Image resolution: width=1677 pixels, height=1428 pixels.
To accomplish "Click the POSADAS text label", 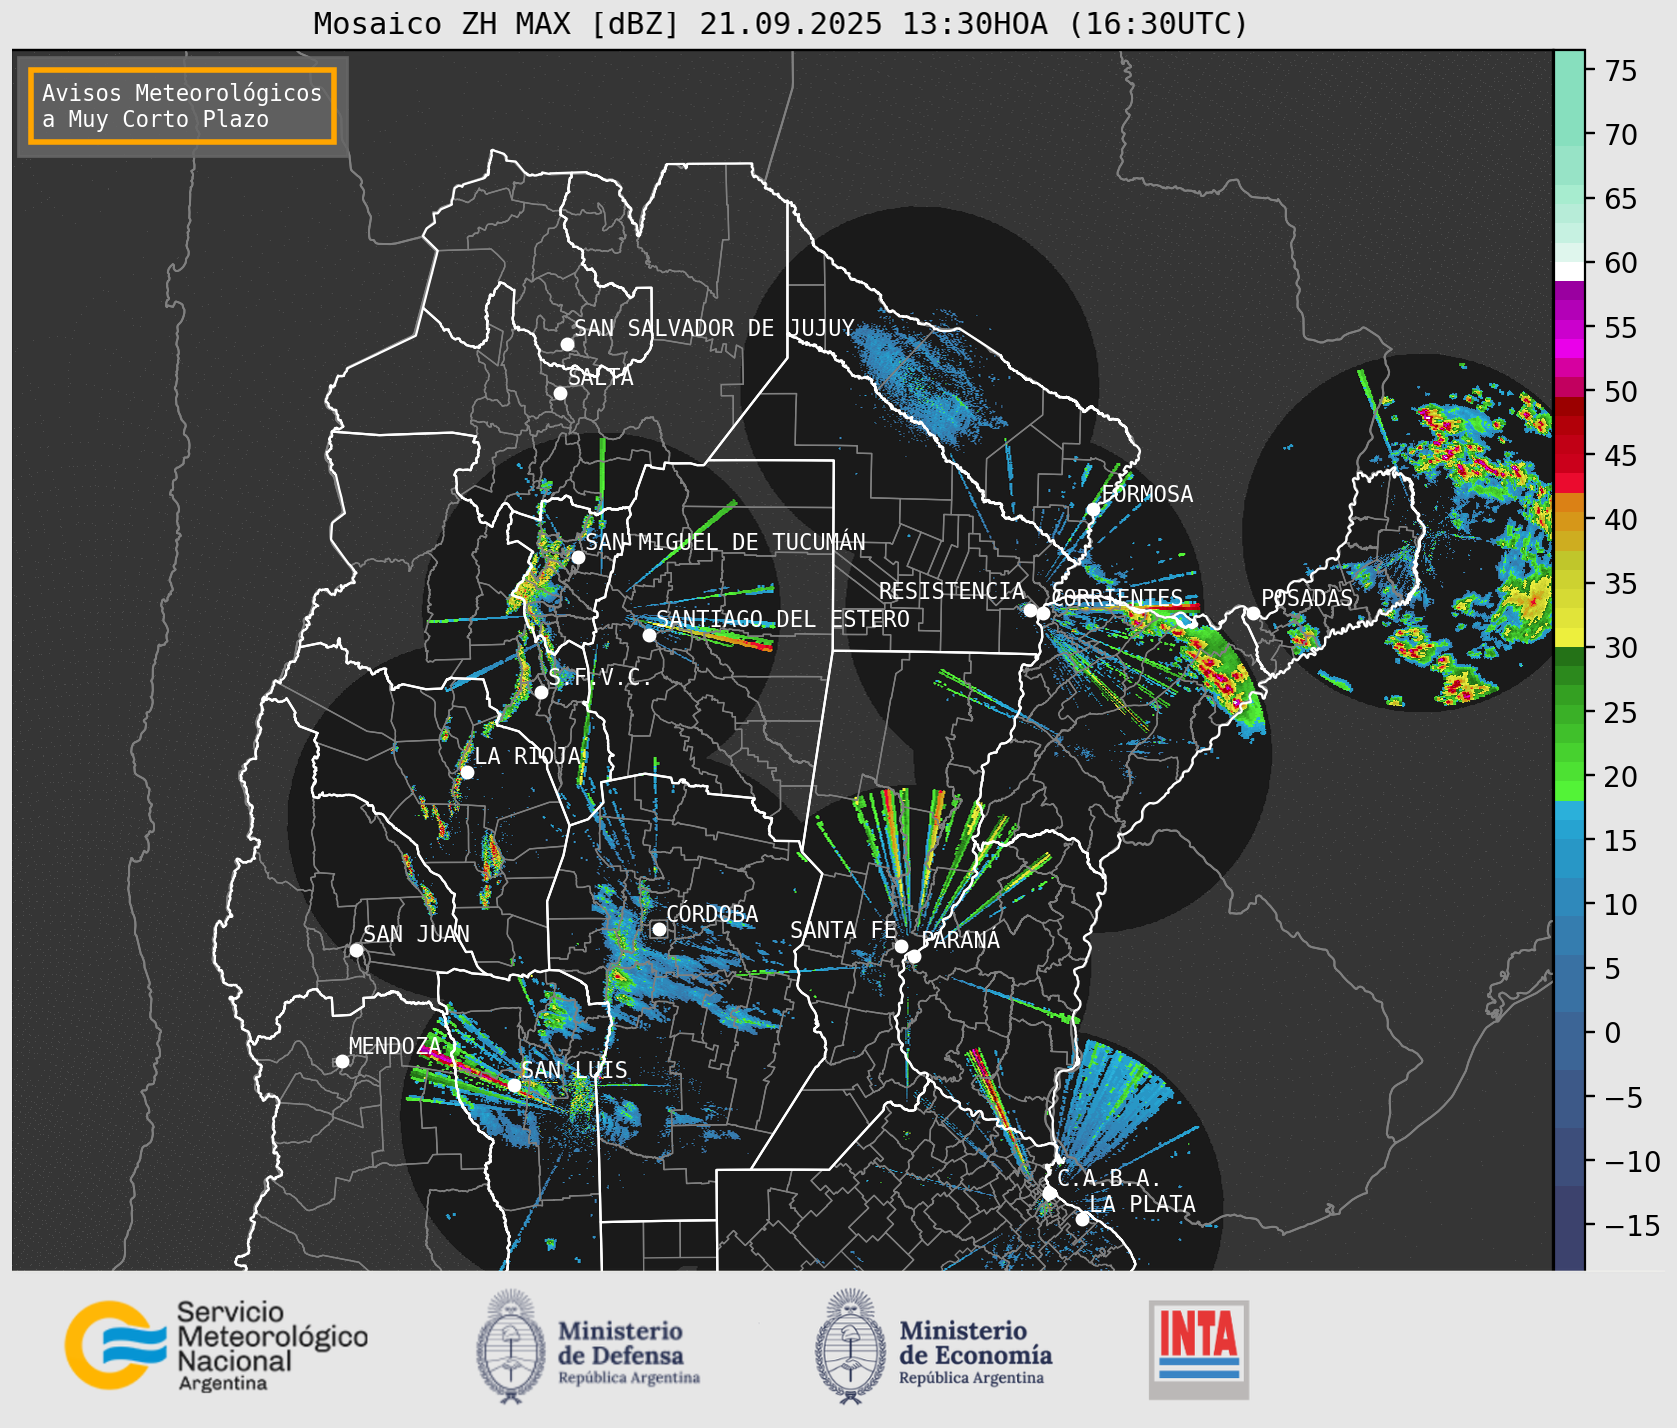I will tap(1306, 598).
